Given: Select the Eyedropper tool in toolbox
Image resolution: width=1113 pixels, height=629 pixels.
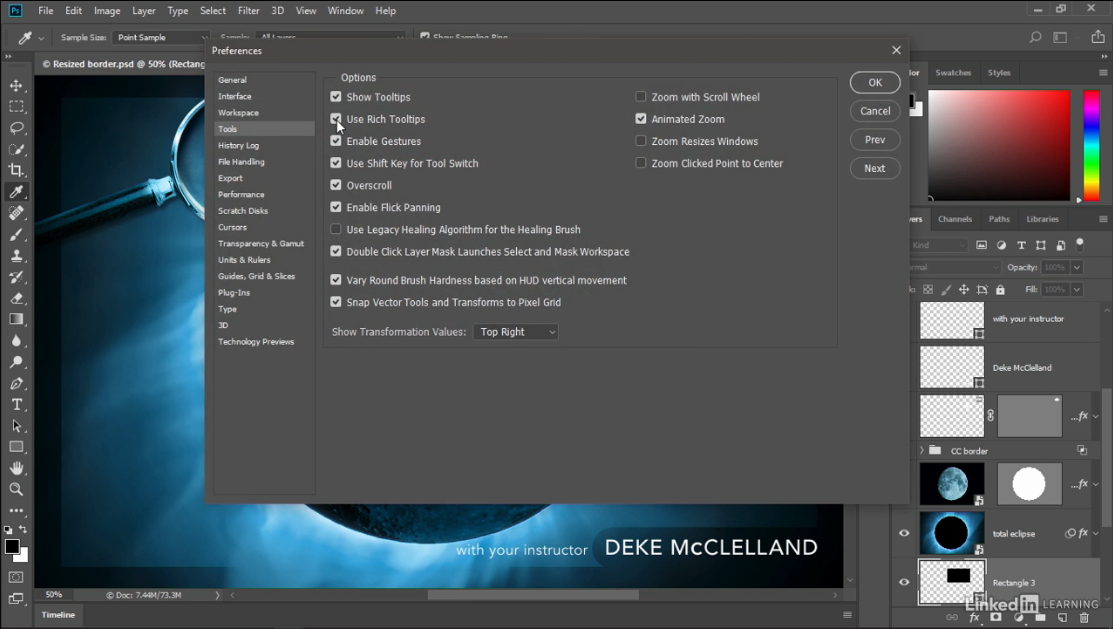Looking at the screenshot, I should (x=16, y=192).
